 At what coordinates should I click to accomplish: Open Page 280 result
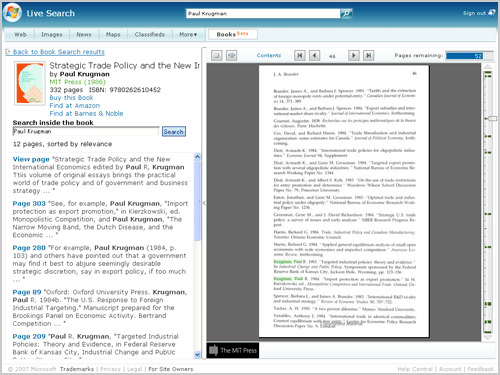[x=29, y=248]
